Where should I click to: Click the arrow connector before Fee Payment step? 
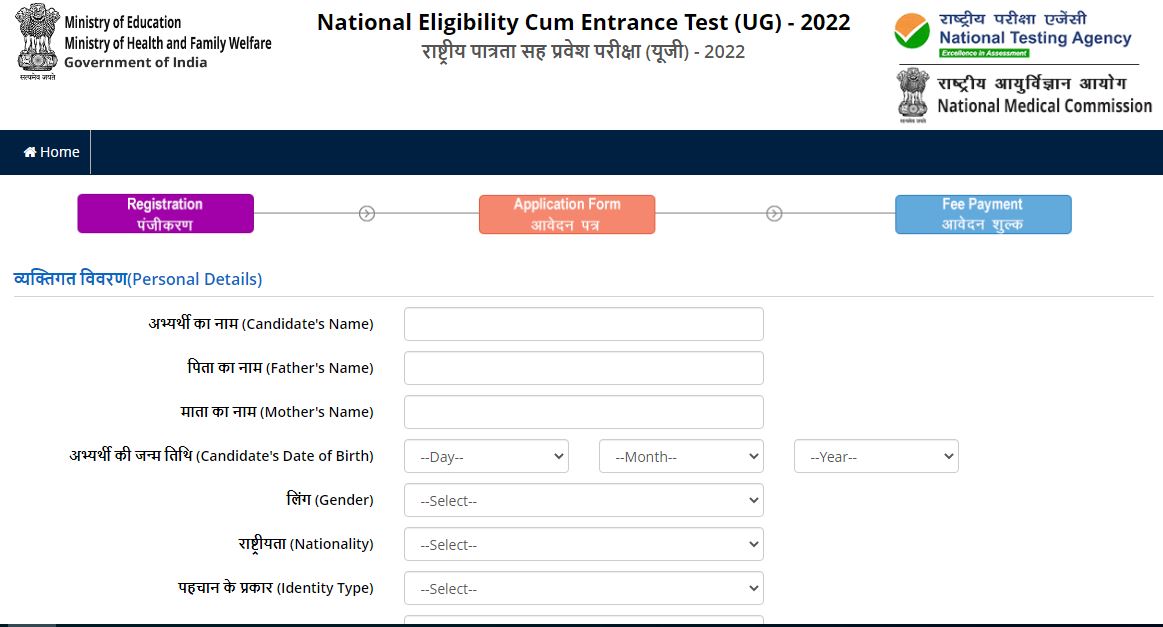[x=773, y=213]
